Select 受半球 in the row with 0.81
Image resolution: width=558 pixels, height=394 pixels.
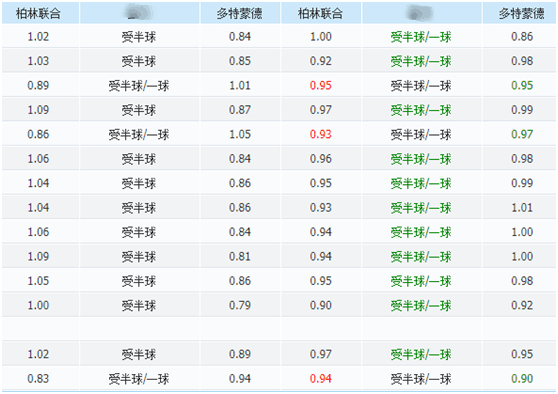[139, 257]
